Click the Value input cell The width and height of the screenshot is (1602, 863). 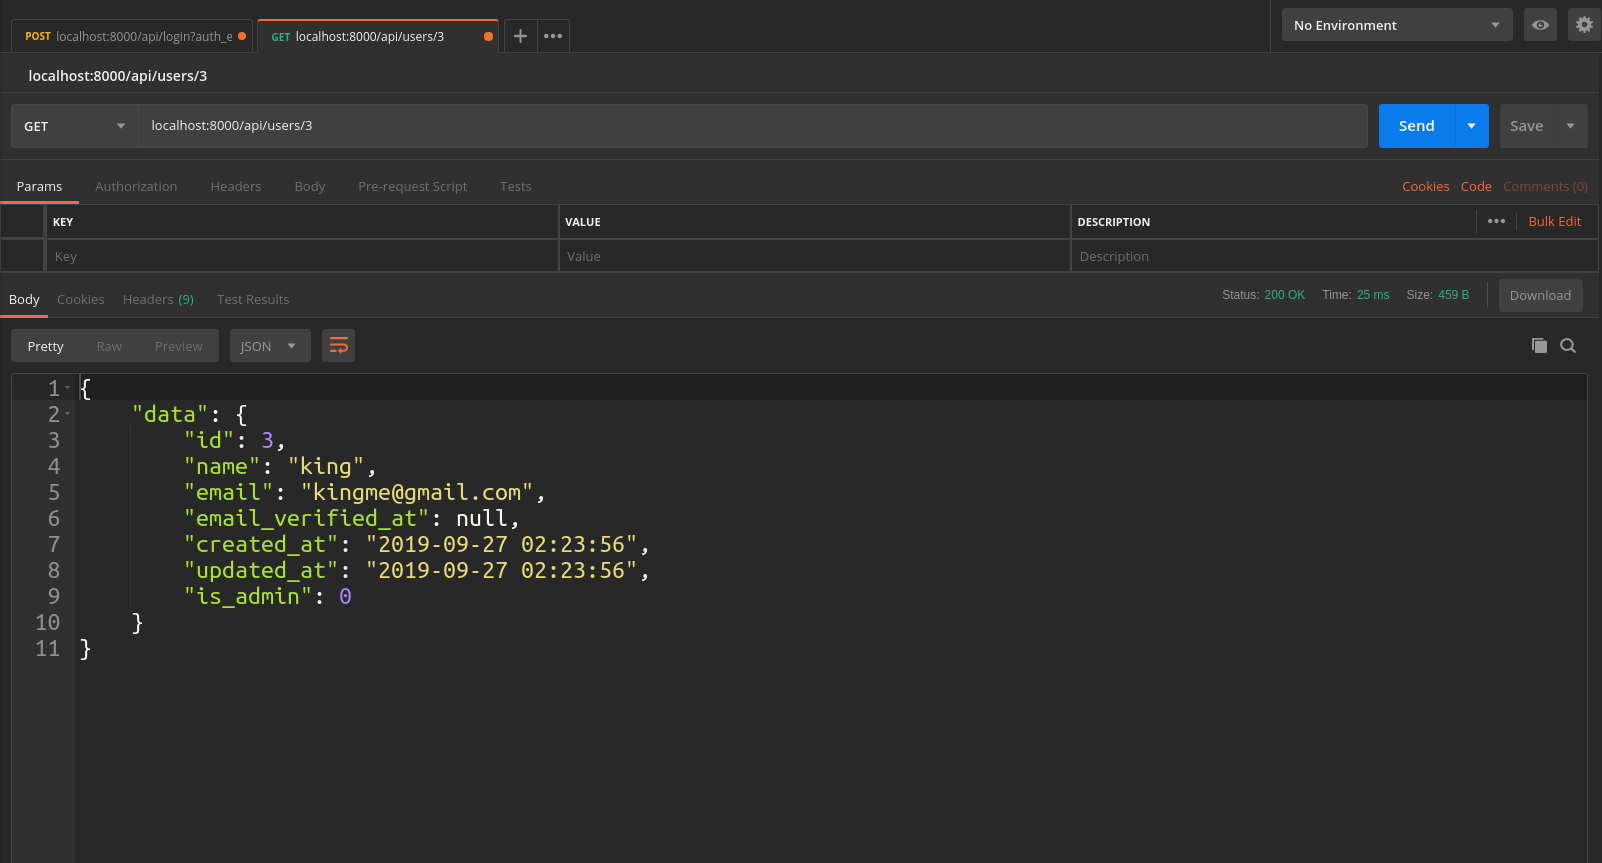click(814, 257)
